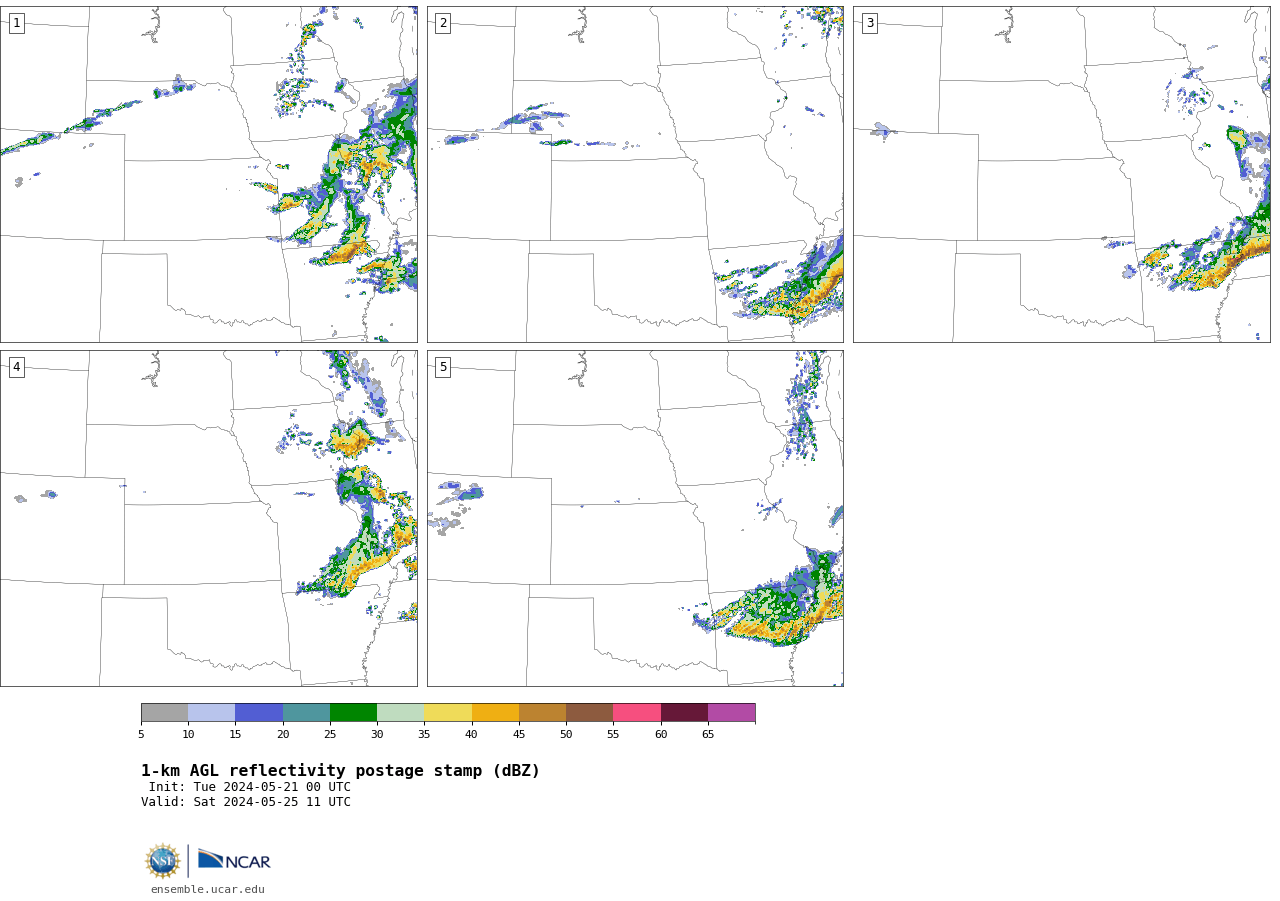
Task: Click the colorbar tick label 50
Action: 566,735
